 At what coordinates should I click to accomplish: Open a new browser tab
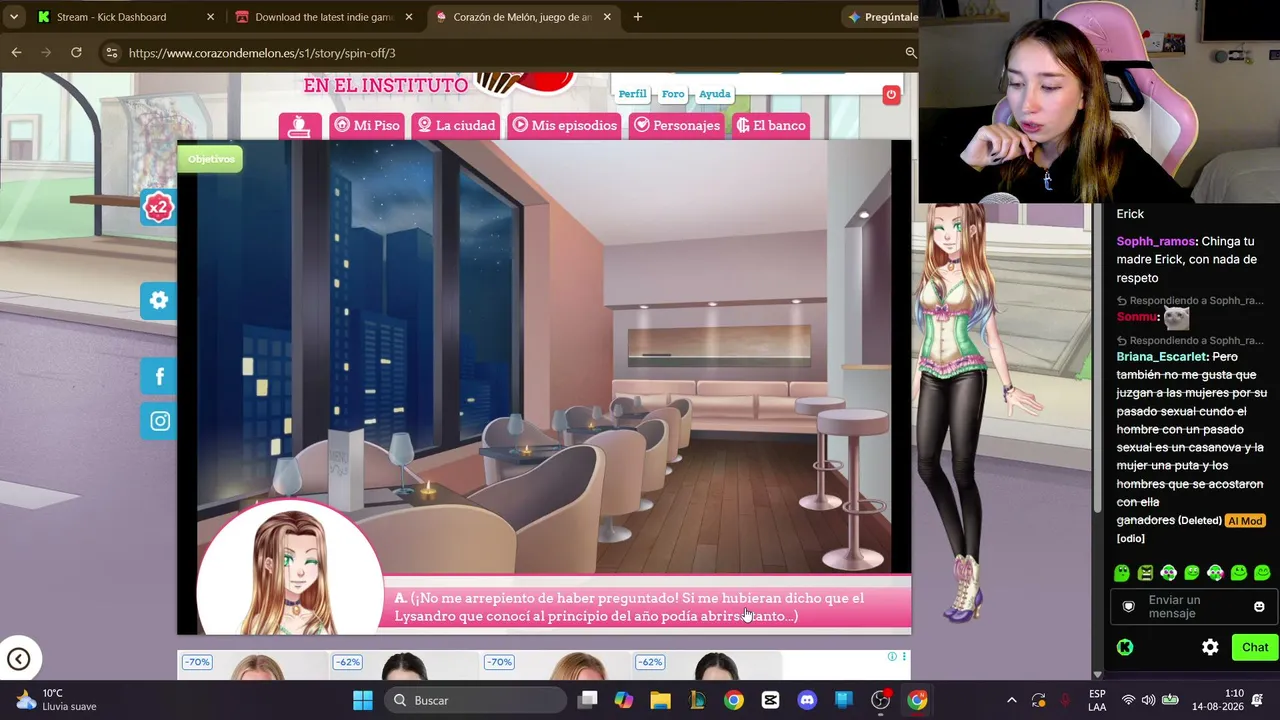(637, 17)
